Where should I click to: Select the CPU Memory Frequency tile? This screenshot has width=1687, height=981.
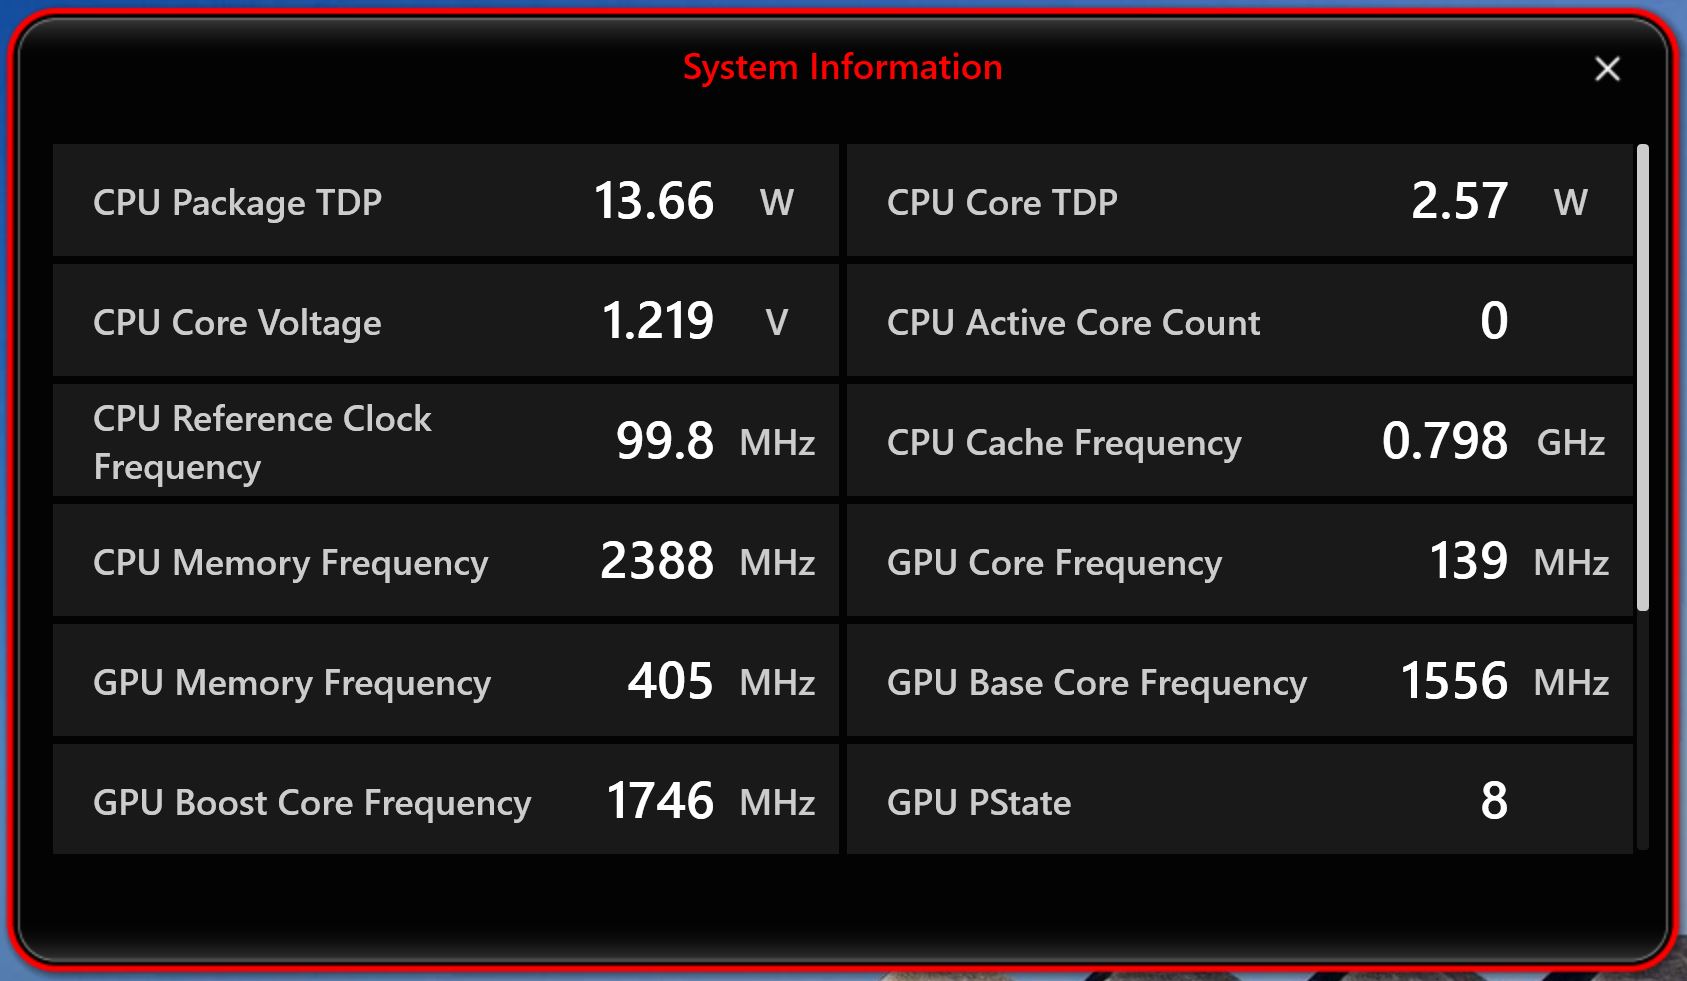445,561
